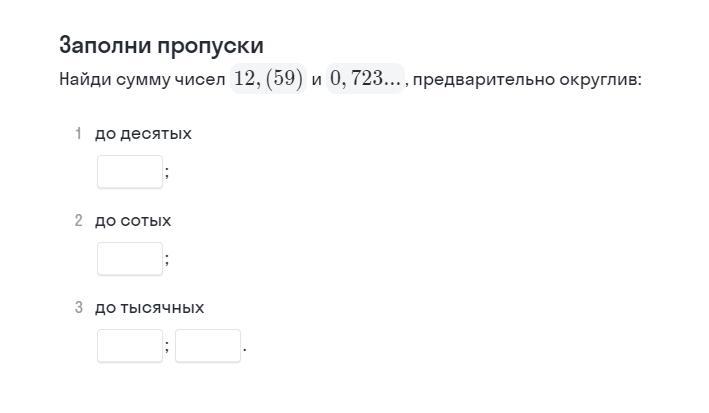Click the heading "Заполни пропуски"

point(161,46)
